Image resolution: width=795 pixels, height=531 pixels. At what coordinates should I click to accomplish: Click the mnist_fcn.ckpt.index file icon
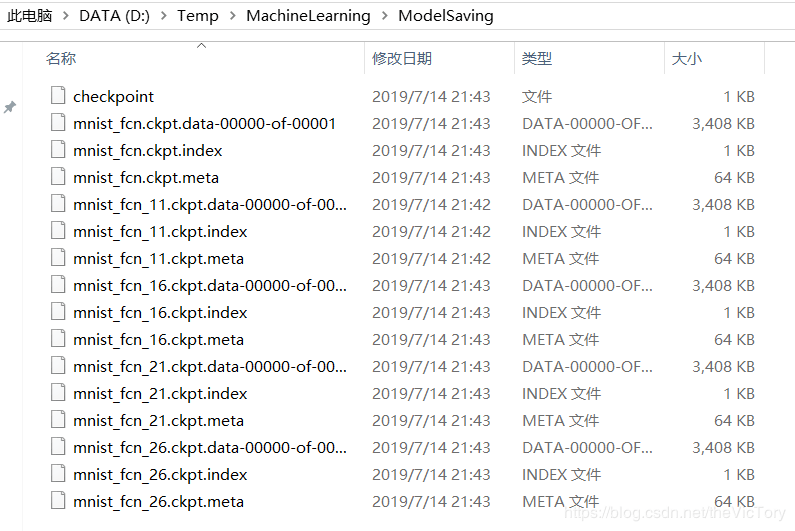tap(58, 150)
